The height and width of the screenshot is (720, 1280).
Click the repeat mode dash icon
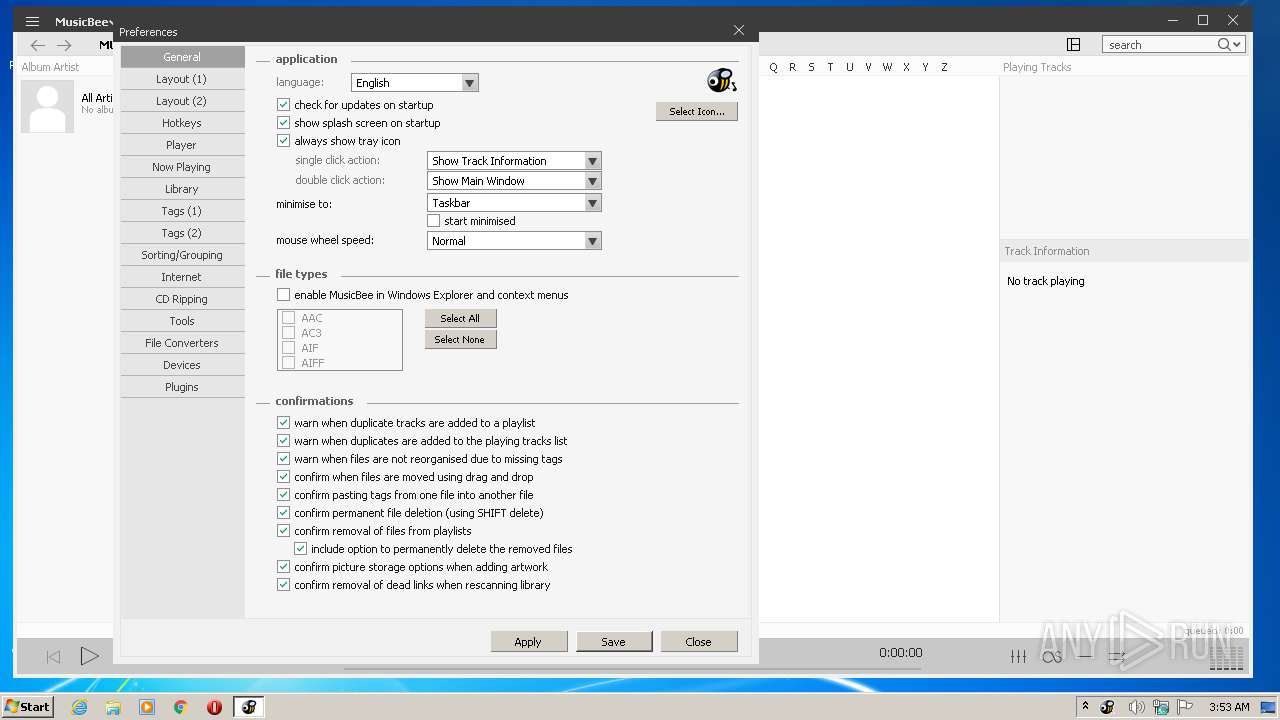pos(1084,657)
